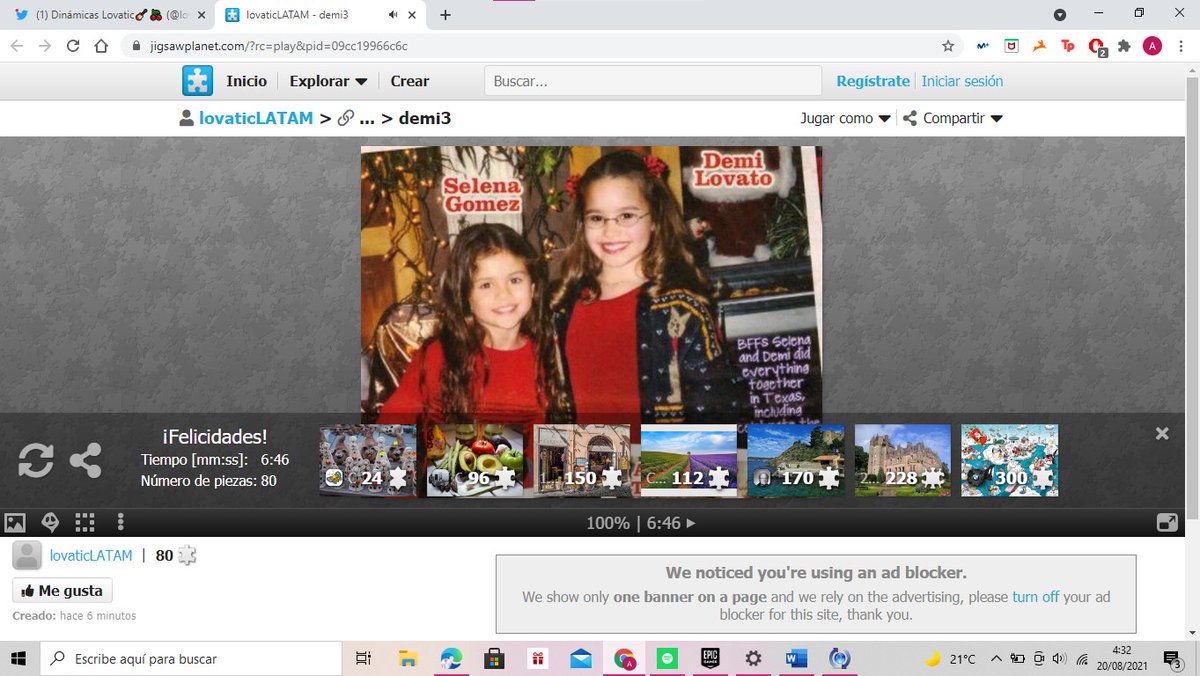
Task: Click the breadcrumb link icon with ellipsis
Action: coord(357,118)
